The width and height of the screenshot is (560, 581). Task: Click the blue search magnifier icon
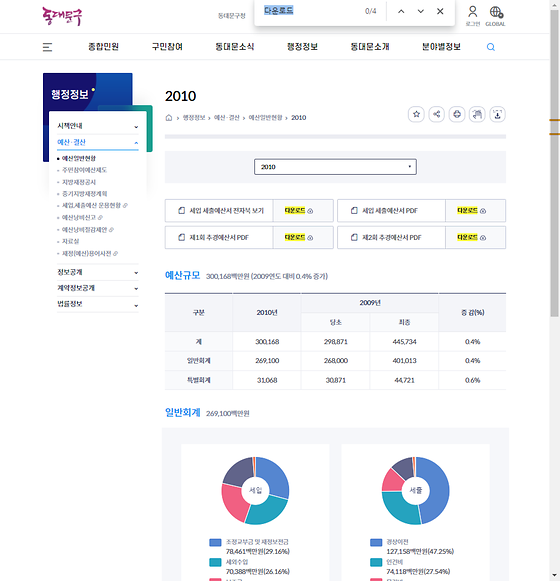(491, 47)
